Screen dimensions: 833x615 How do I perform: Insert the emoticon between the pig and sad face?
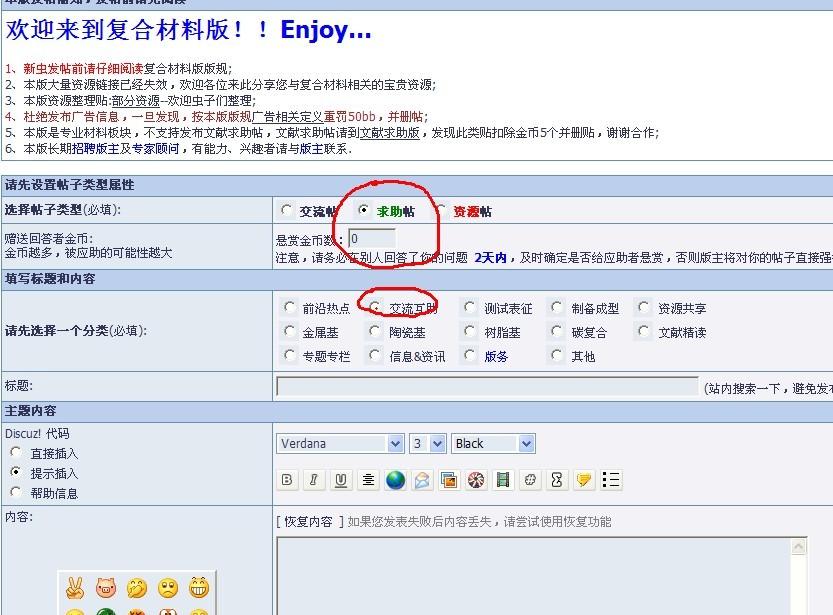(137, 588)
